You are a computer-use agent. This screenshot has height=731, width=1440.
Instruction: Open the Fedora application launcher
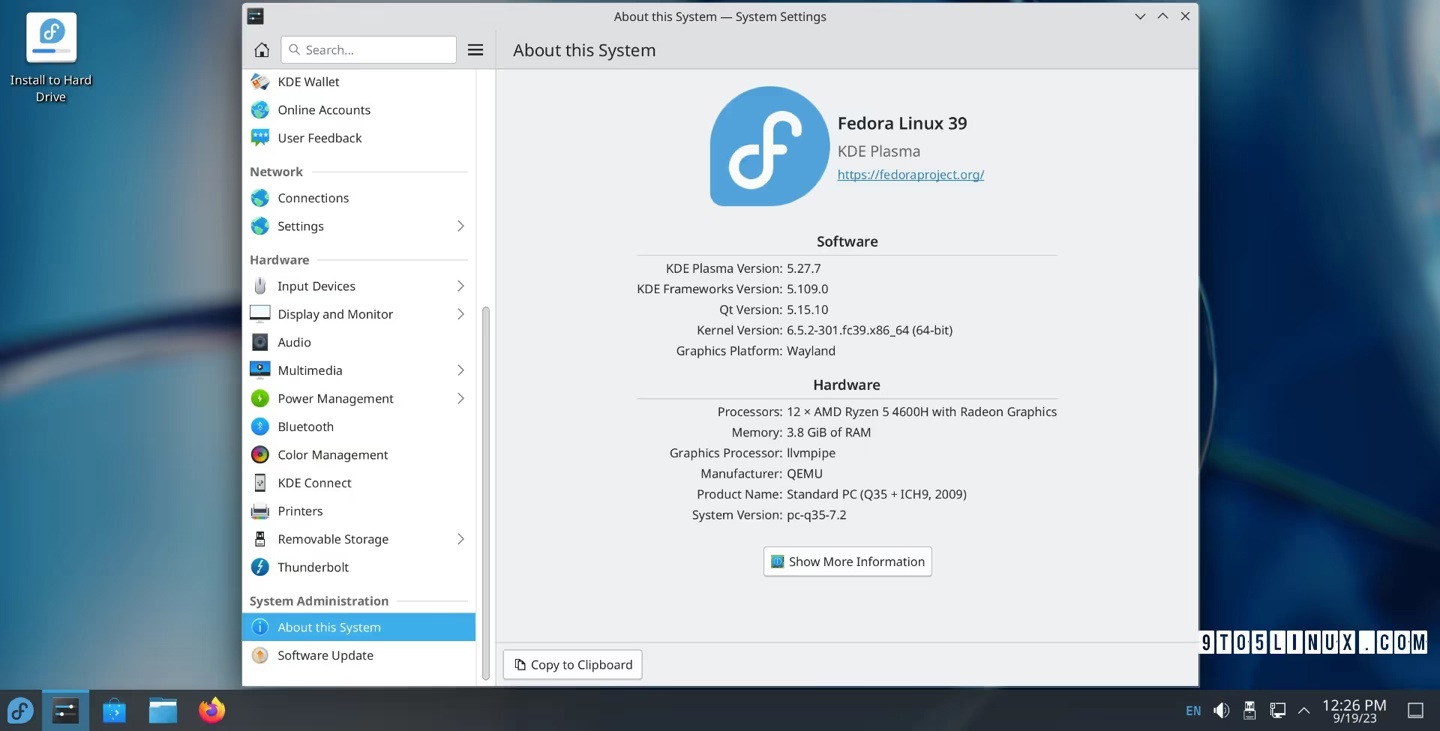pyautogui.click(x=20, y=710)
